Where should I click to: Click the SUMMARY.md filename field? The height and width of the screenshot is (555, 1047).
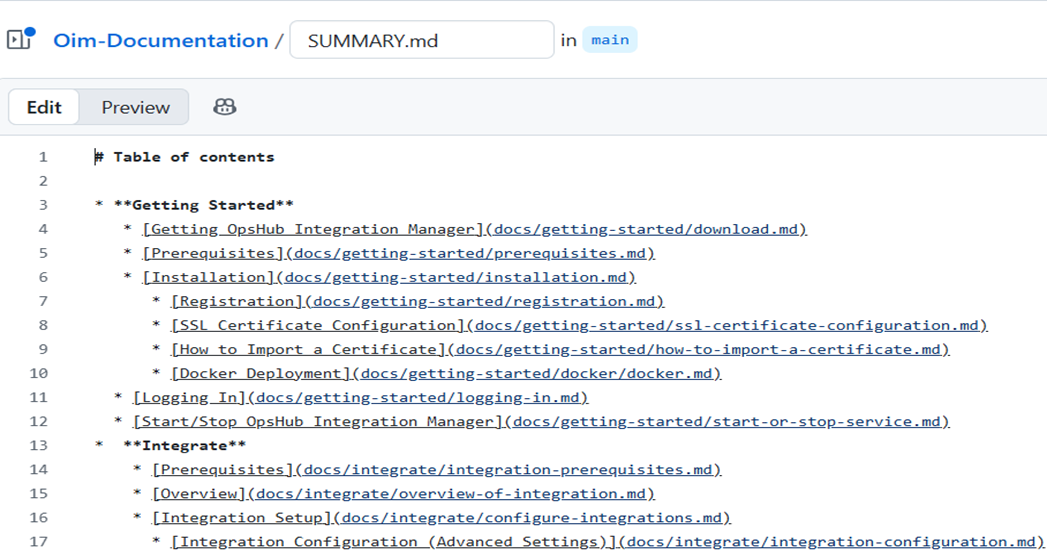point(420,41)
